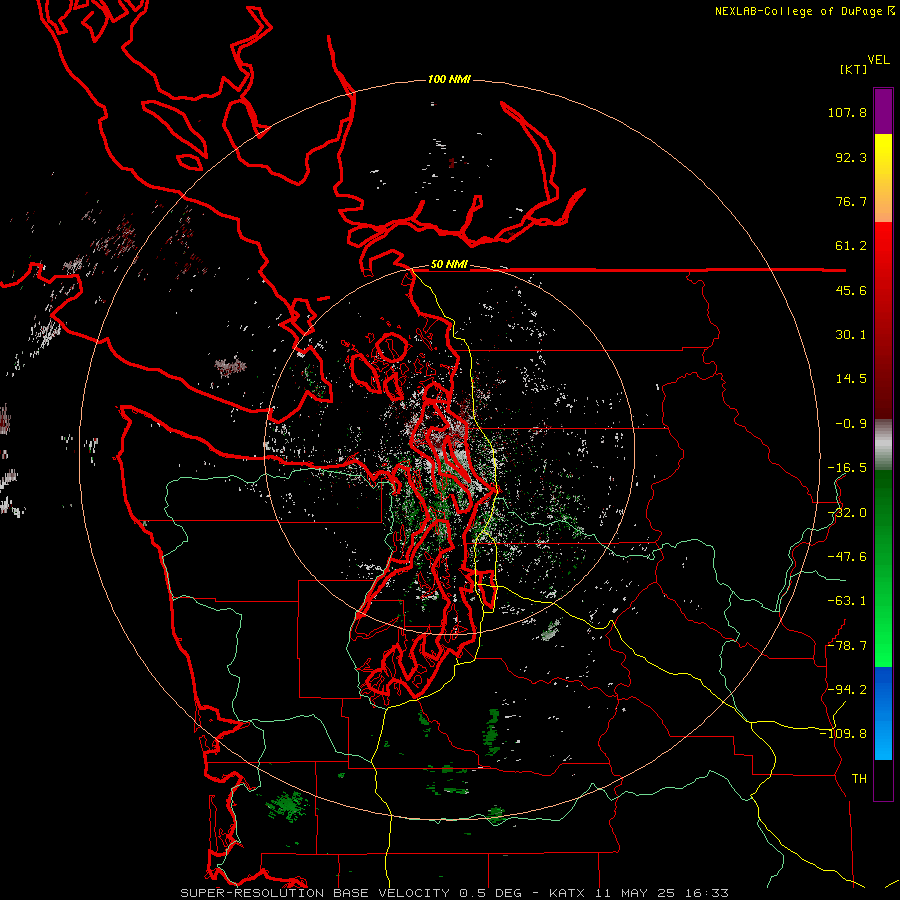Click the 76.7 scale value
Viewport: 900px width, 900px height.
coord(851,201)
